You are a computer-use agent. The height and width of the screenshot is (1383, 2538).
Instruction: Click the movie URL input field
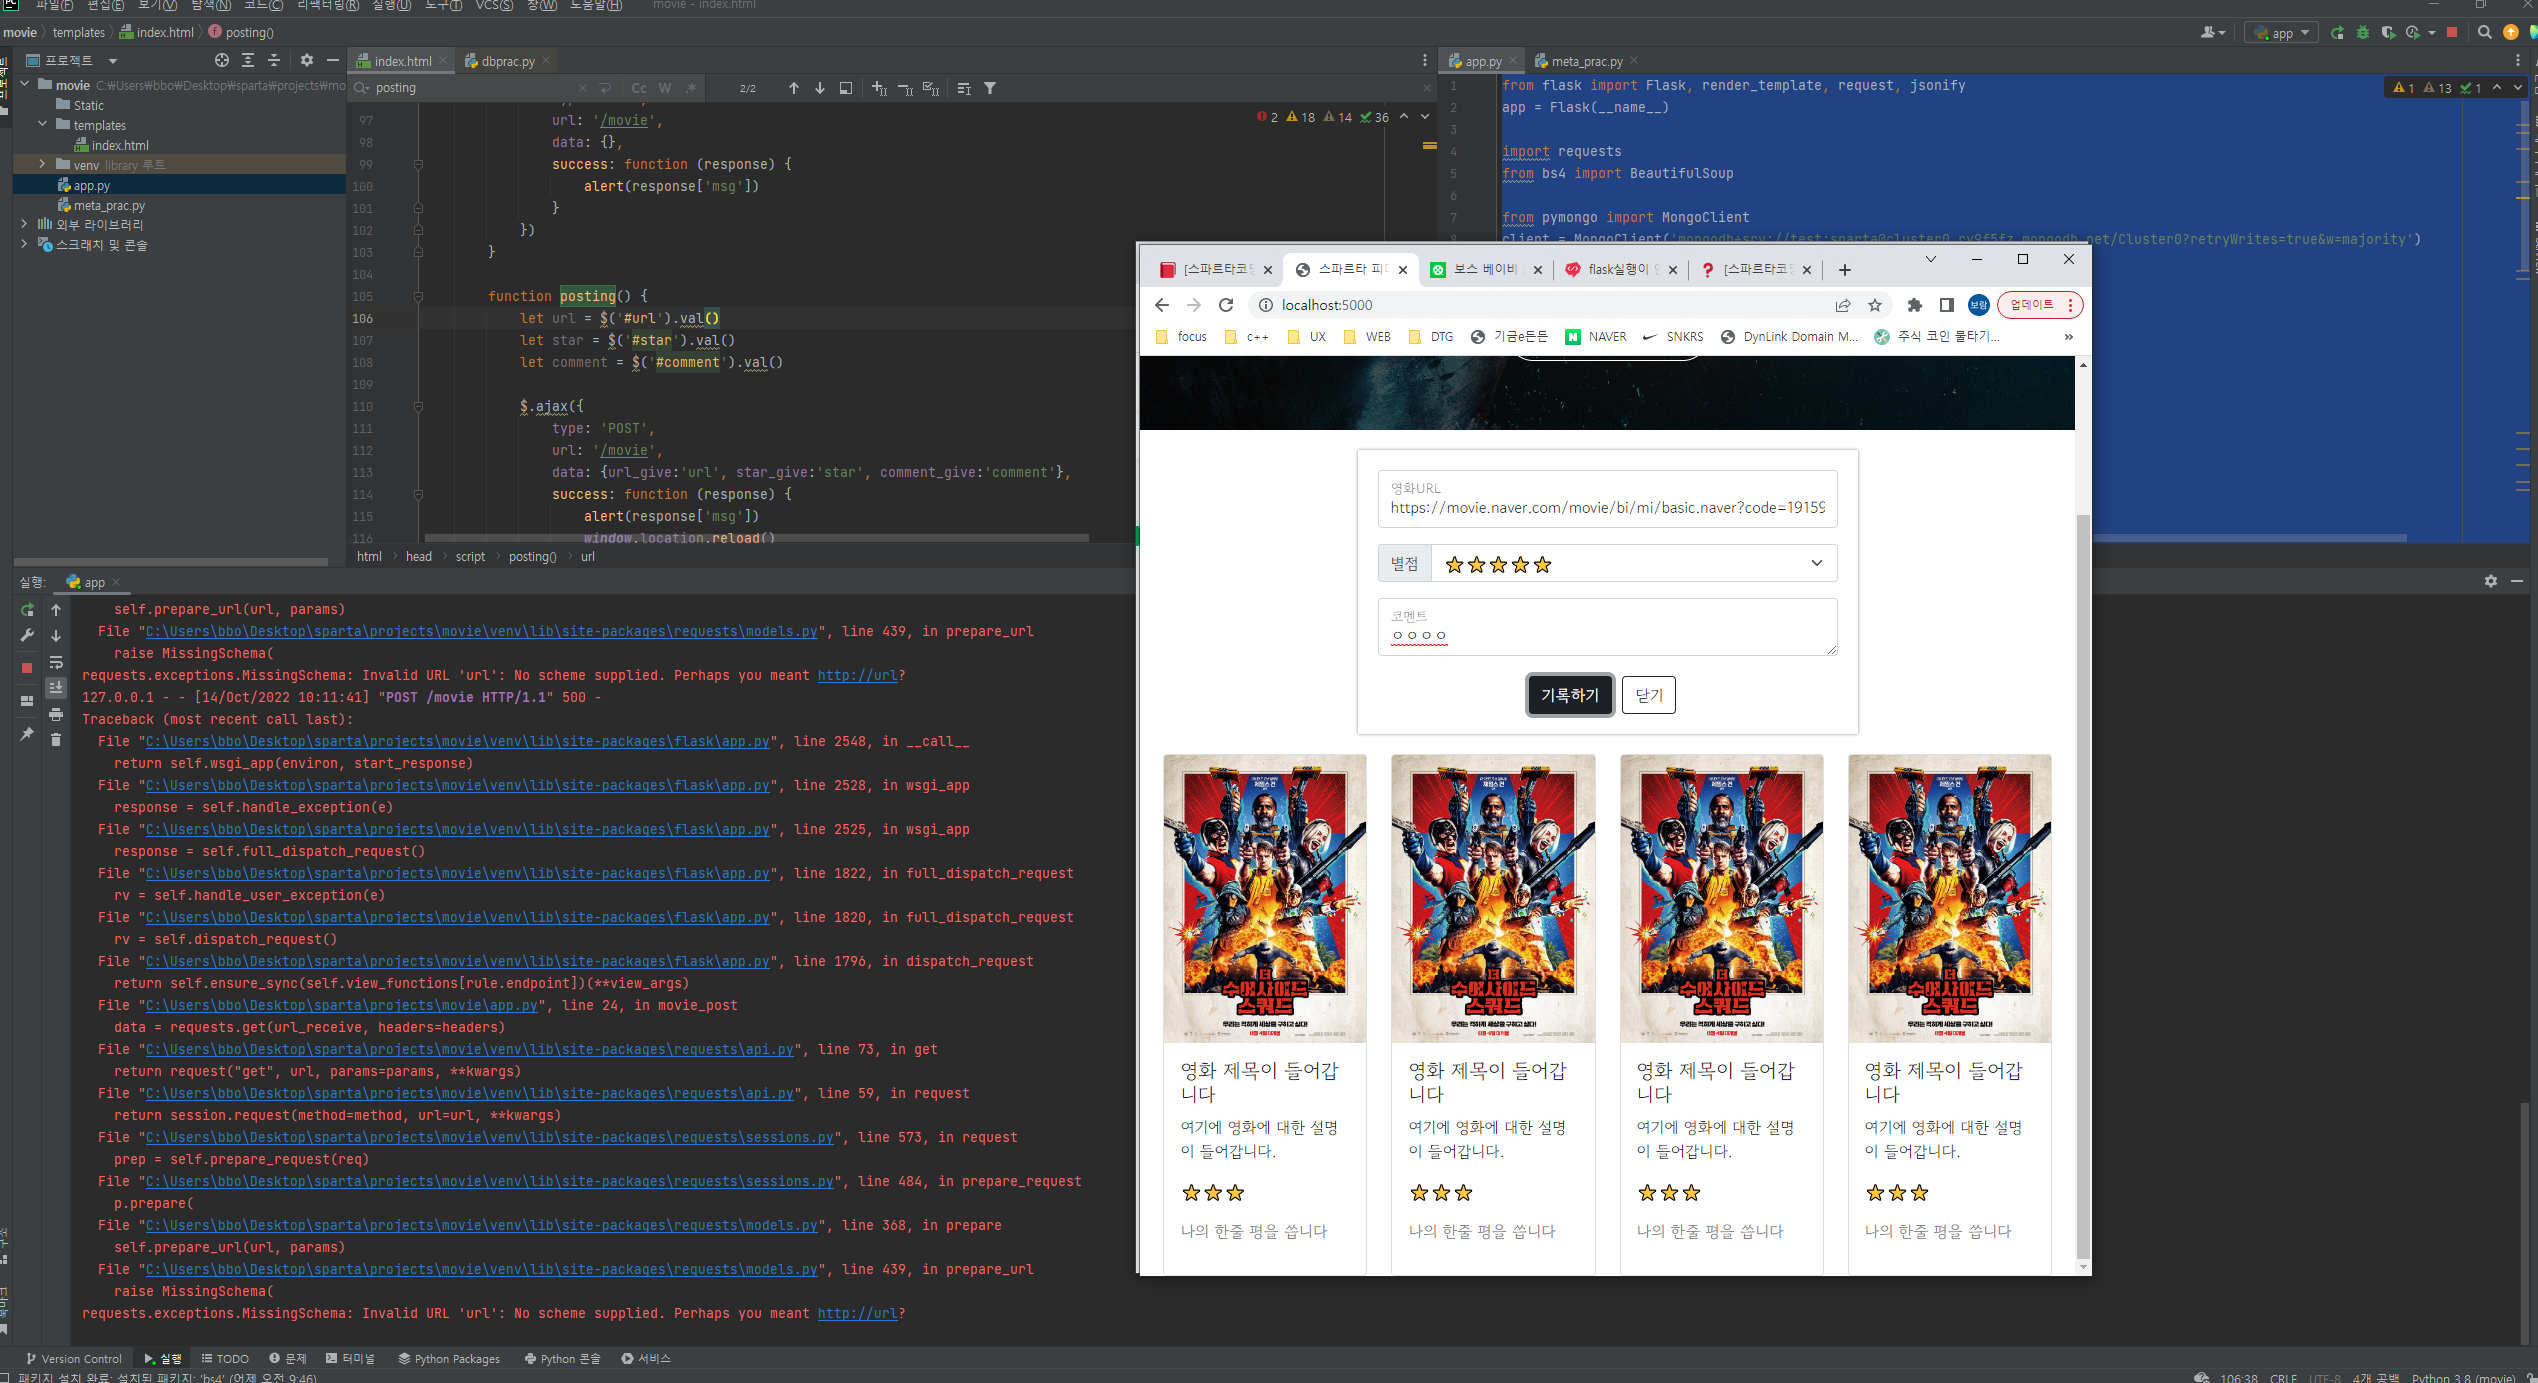point(1607,499)
